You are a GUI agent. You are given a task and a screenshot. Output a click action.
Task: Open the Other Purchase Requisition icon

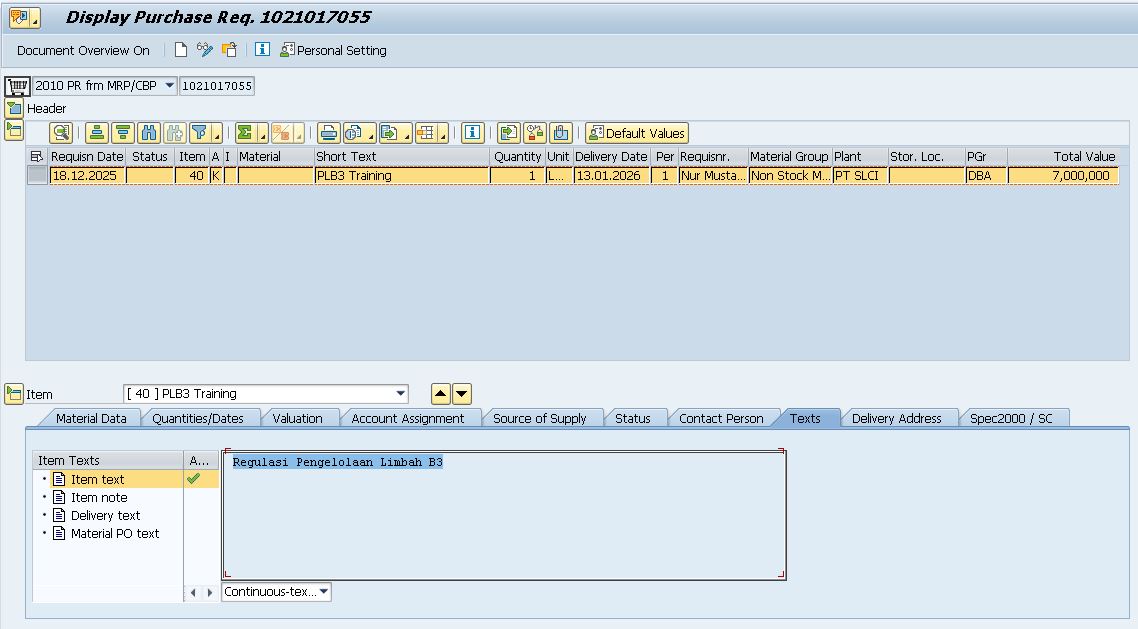pyautogui.click(x=230, y=50)
